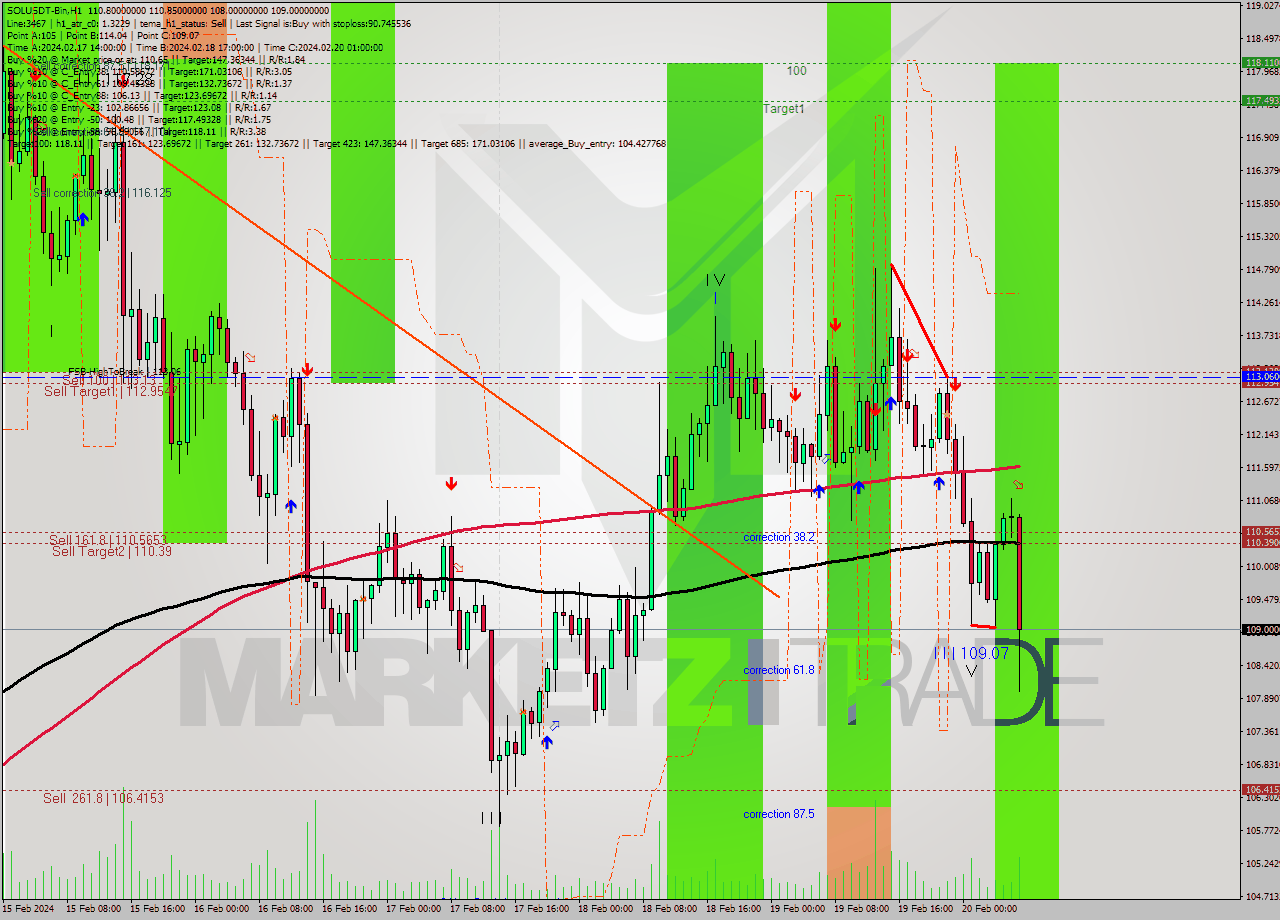Click the 114.261 price axis value
The image size is (1280, 920).
[x=1261, y=302]
